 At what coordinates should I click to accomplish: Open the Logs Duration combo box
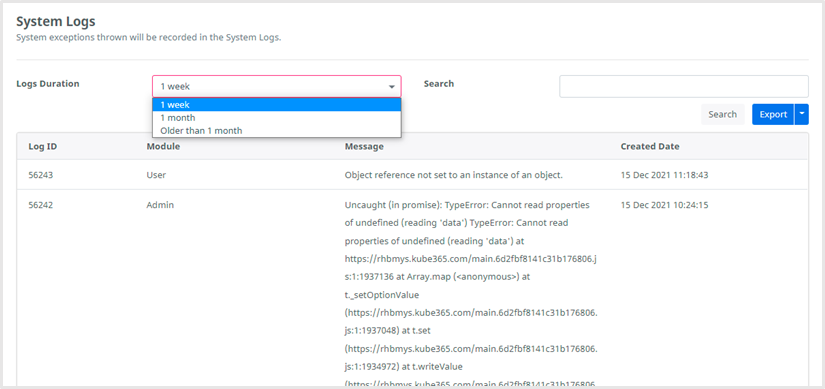[x=277, y=86]
